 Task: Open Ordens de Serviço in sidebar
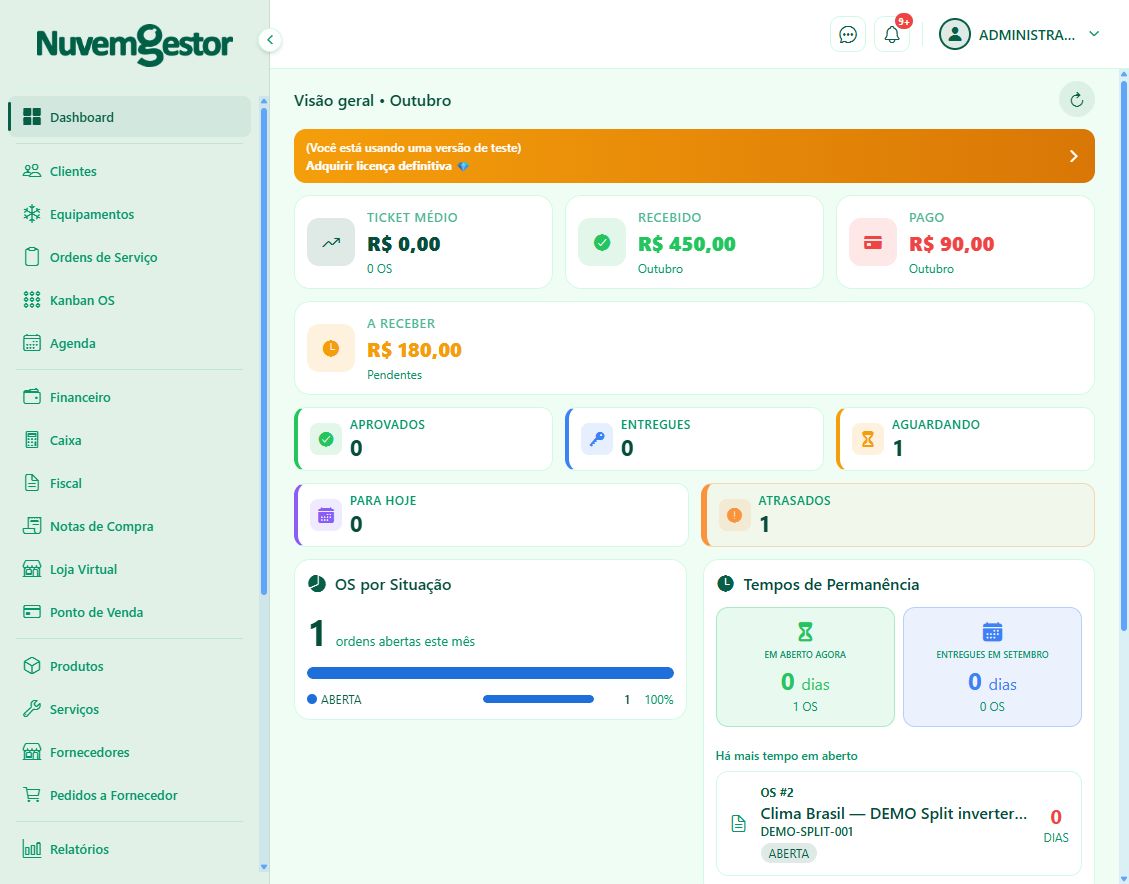[x=130, y=257]
